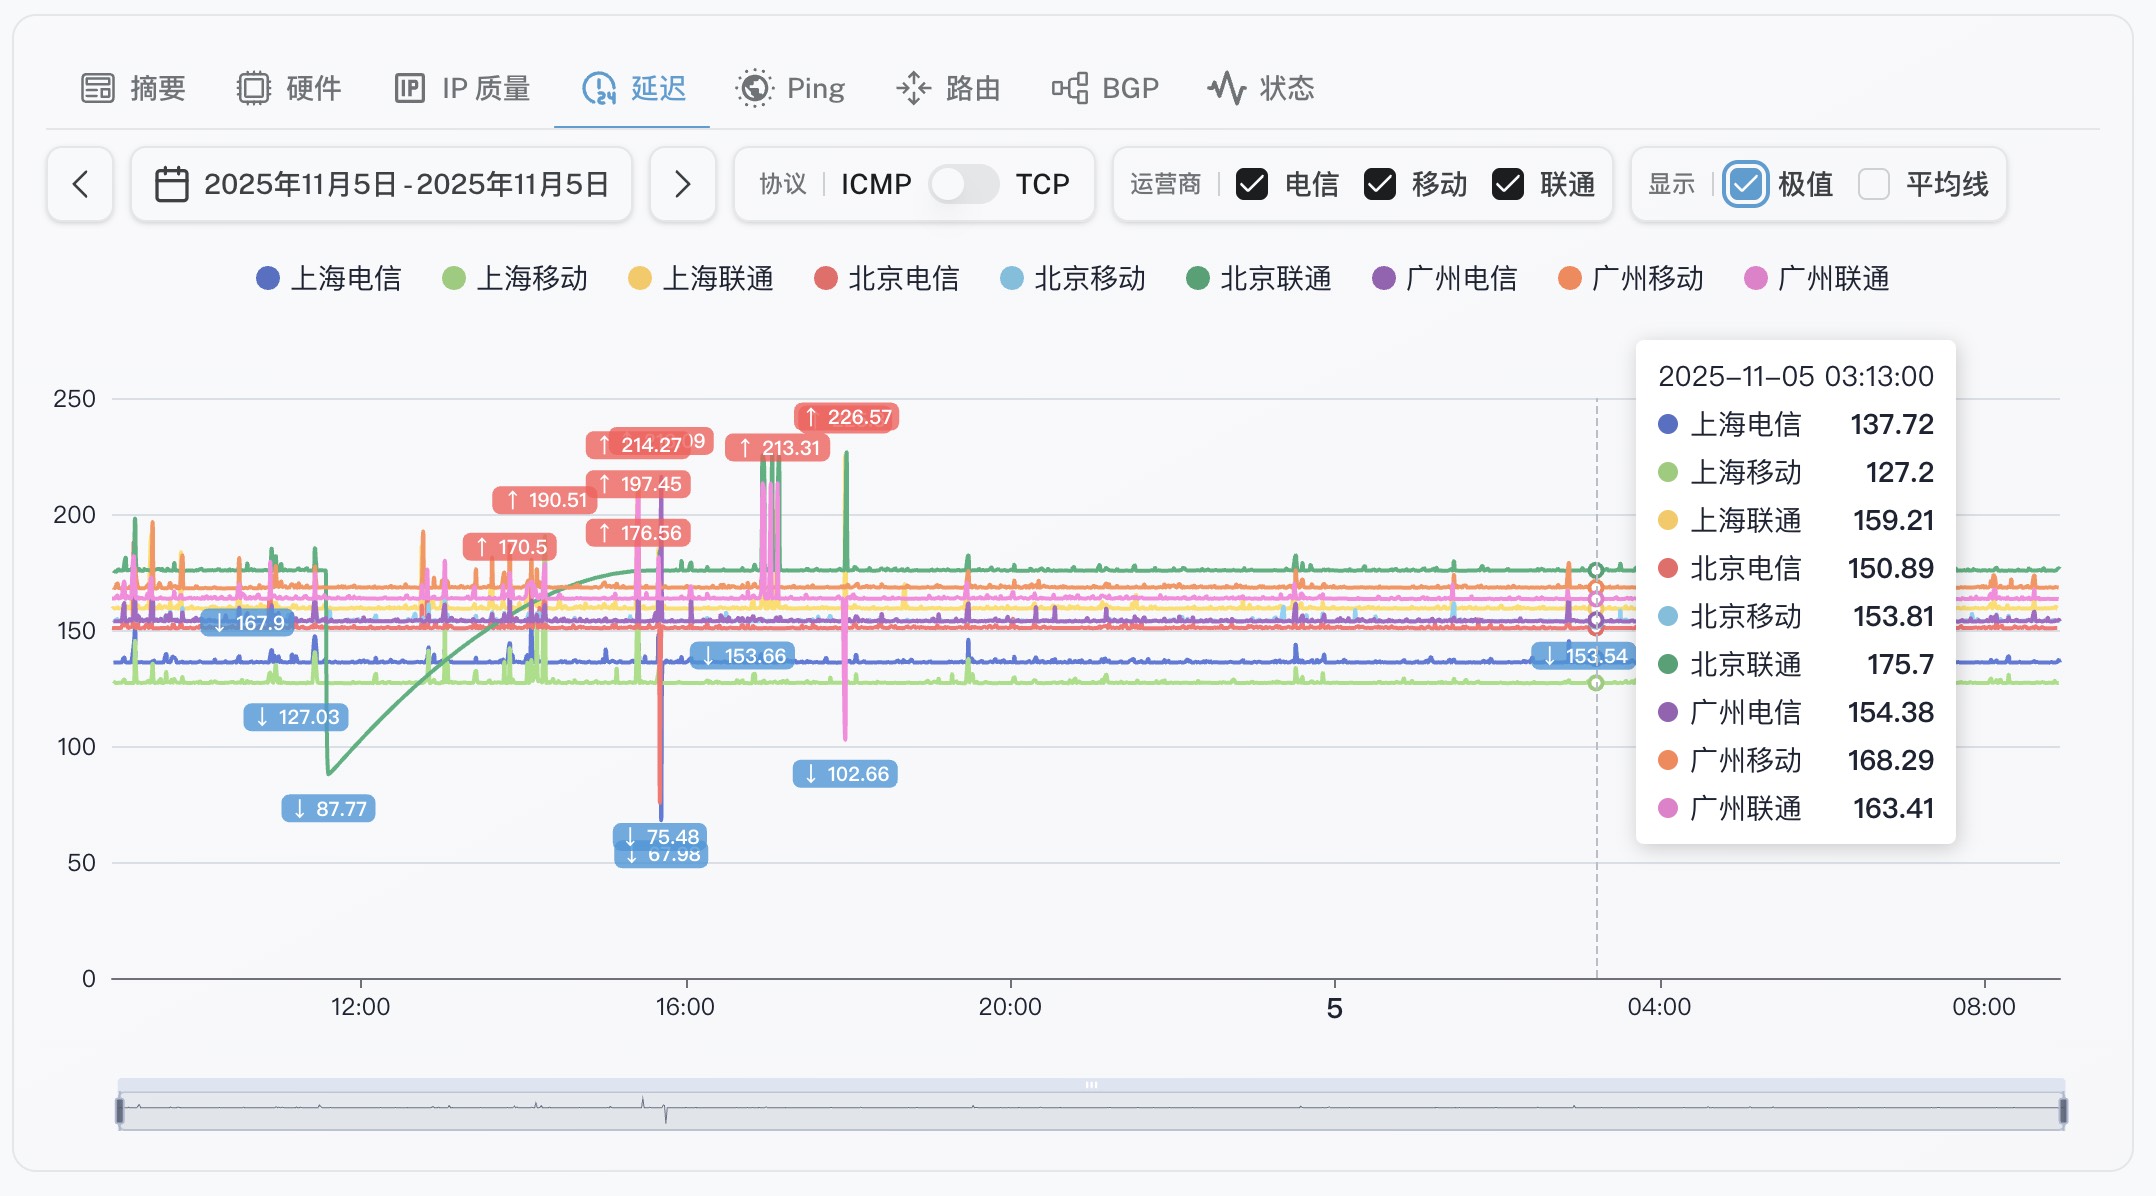Uncheck the 移动 carrier checkbox
The image size is (2156, 1196).
click(1380, 184)
